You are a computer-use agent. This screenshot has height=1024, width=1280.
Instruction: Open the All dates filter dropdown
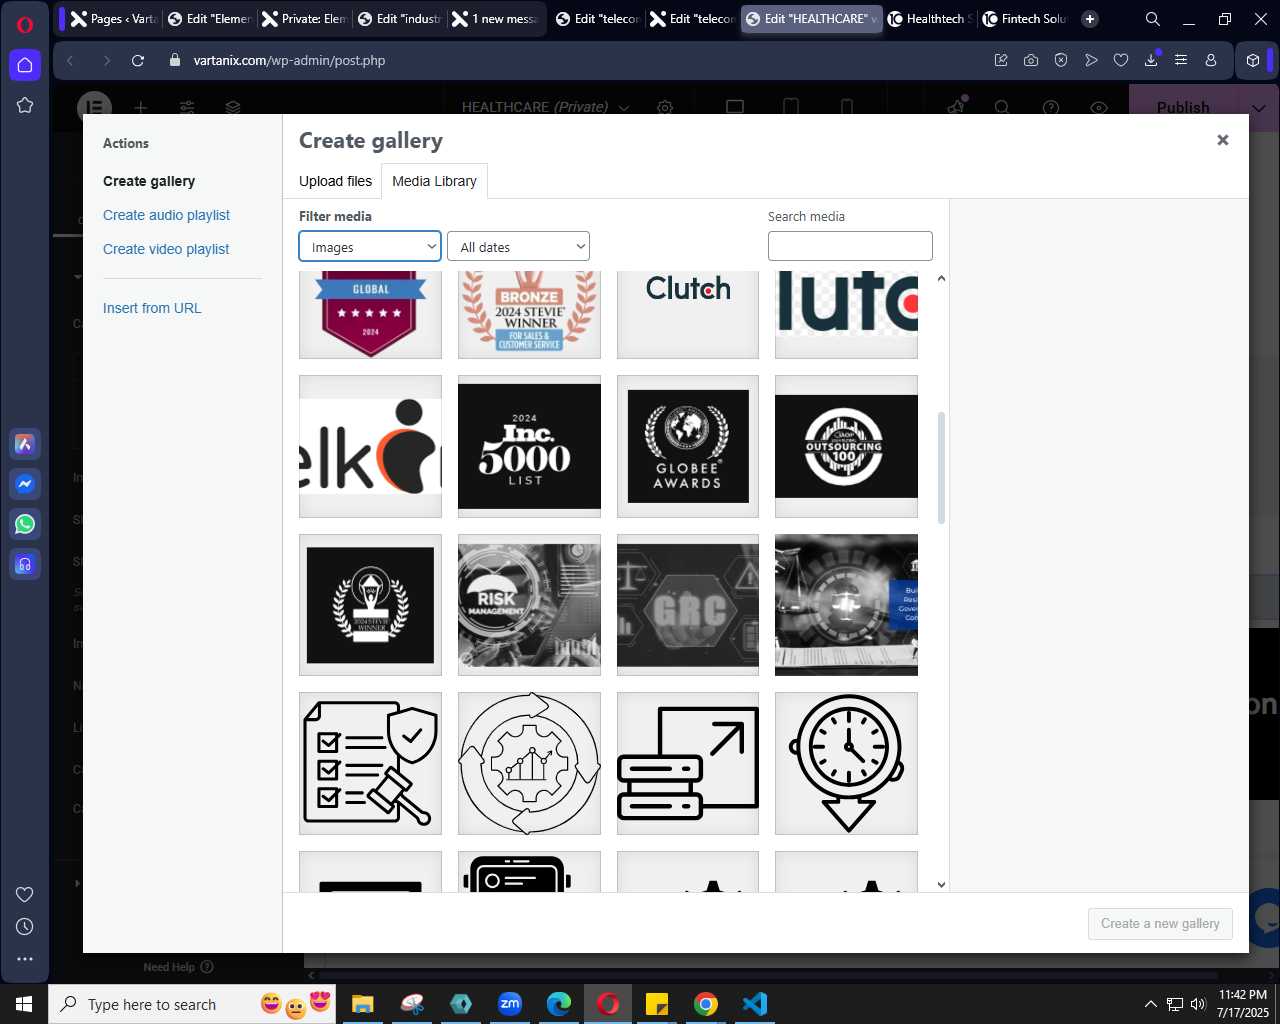click(518, 246)
